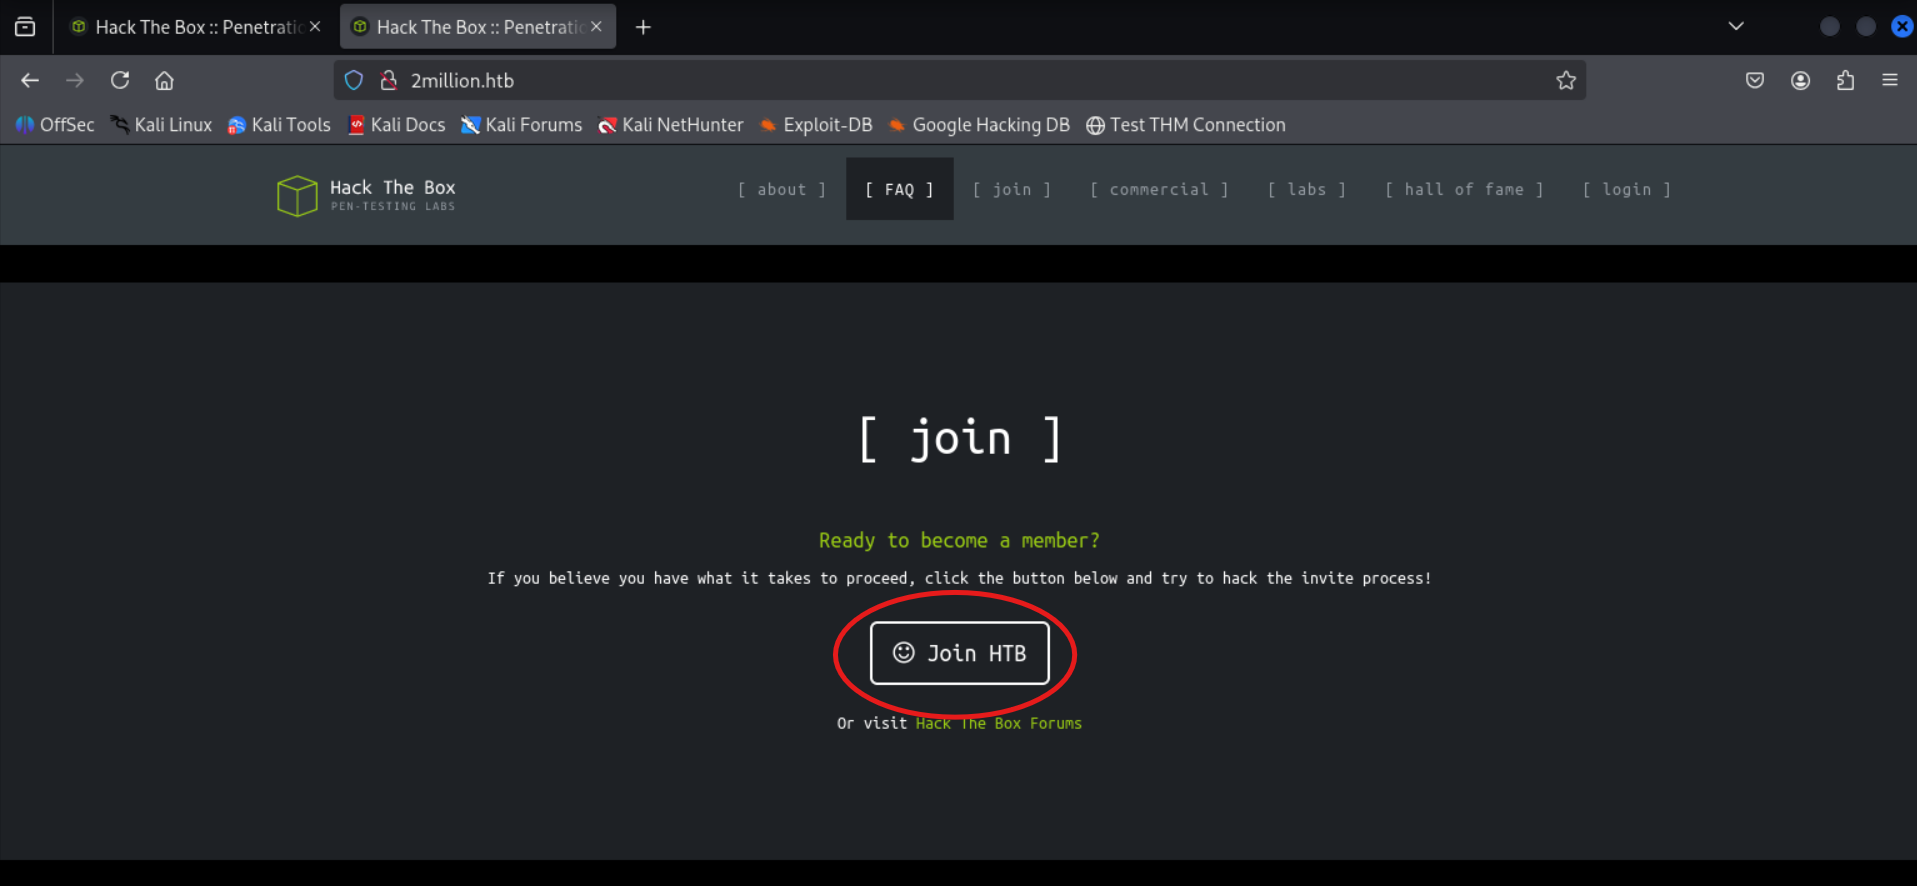Viewport: 1917px width, 886px height.
Task: Reload the current page
Action: tap(120, 80)
